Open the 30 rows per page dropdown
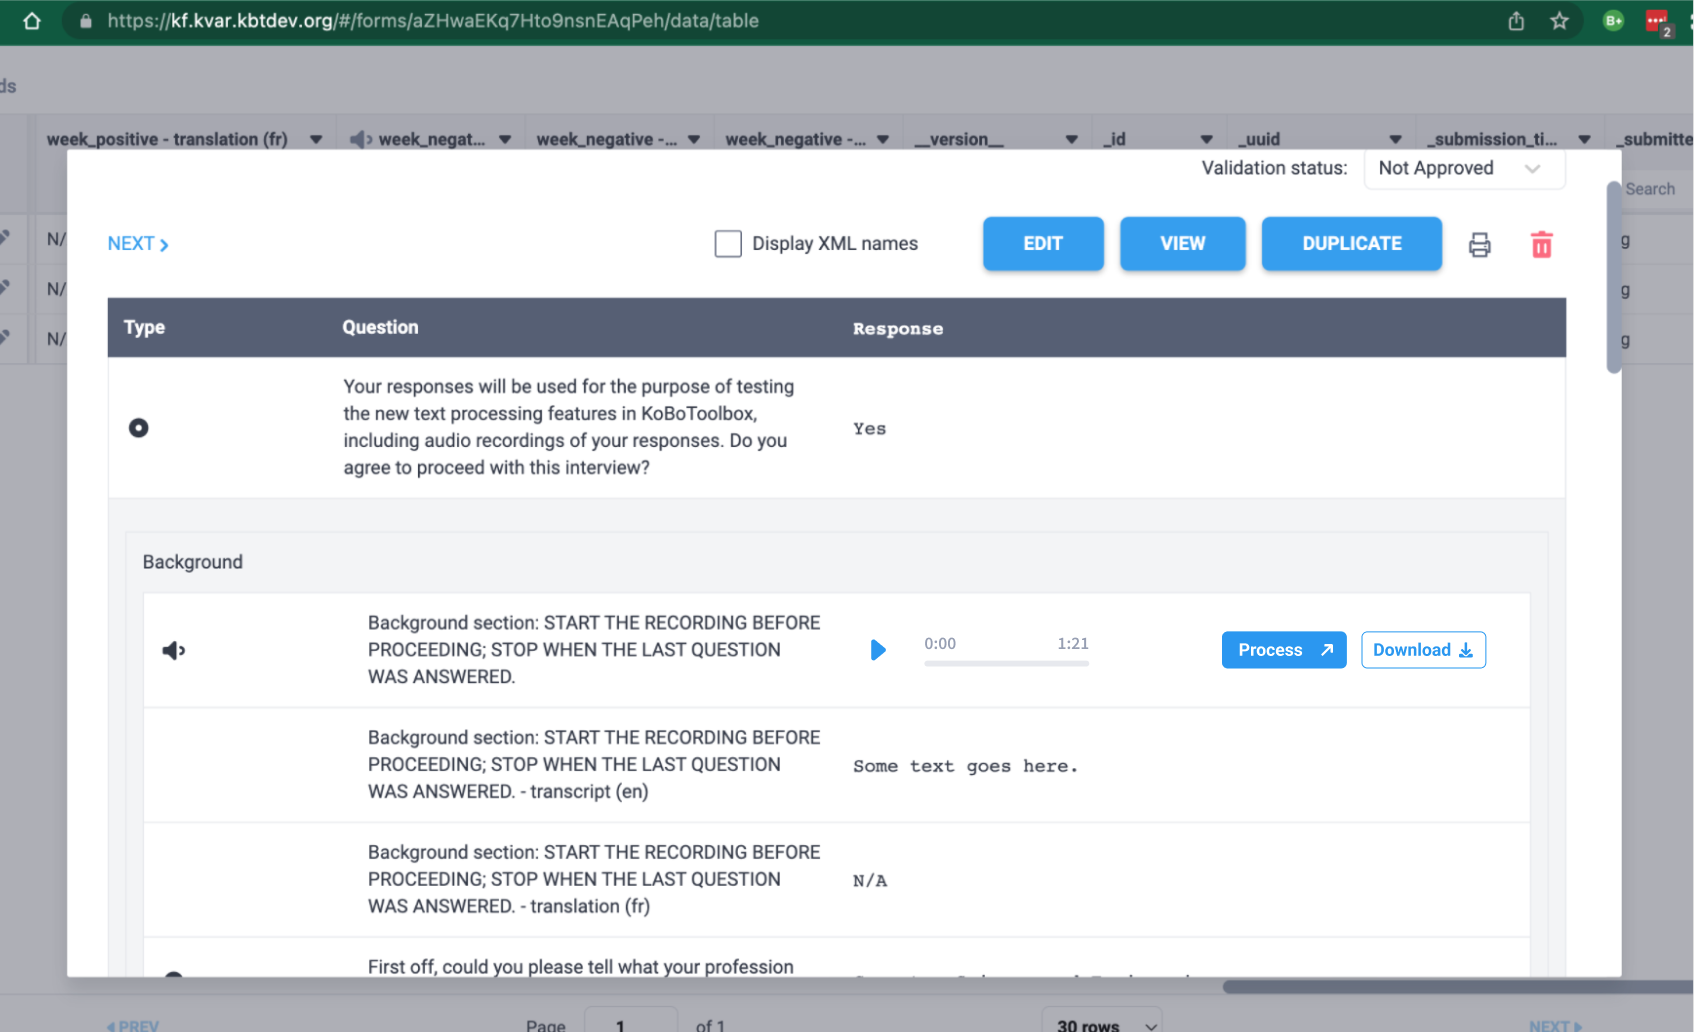Image resolution: width=1694 pixels, height=1032 pixels. click(1101, 1022)
